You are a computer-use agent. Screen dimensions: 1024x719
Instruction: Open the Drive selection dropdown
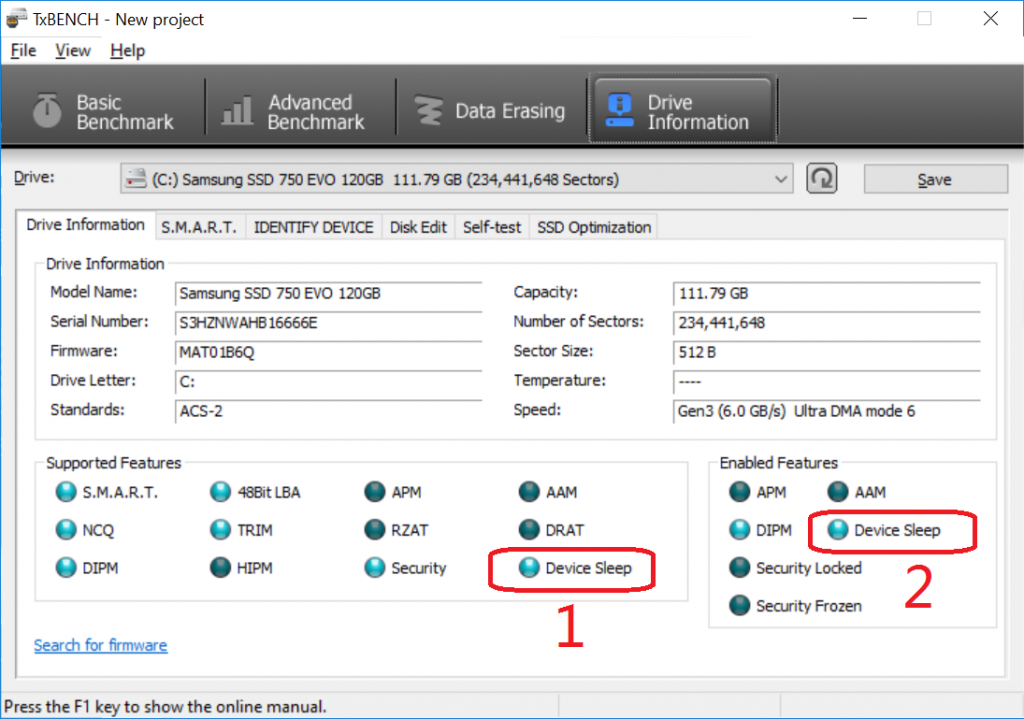click(456, 179)
